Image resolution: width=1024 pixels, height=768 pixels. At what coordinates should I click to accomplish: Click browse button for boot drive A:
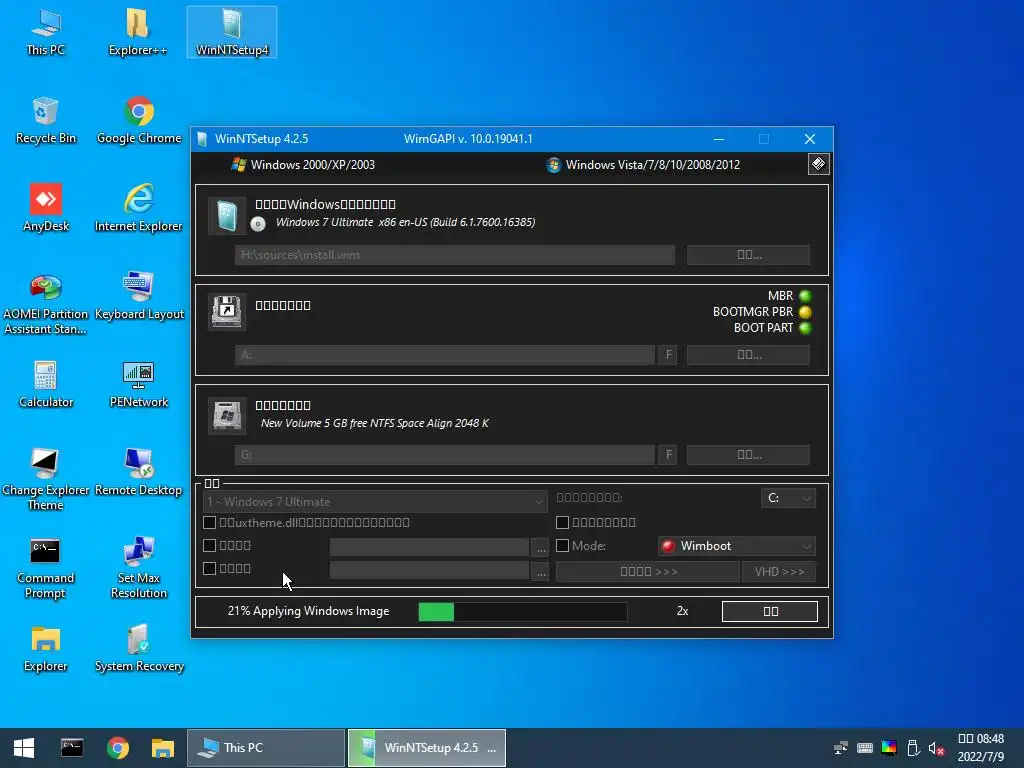click(748, 355)
